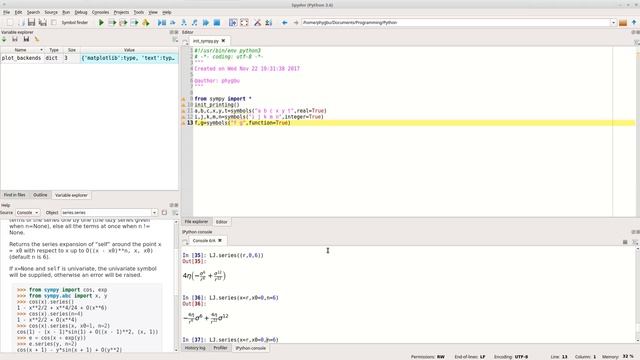The width and height of the screenshot is (640, 360).
Task: Open the Variable explorer options menu
Action: [x=175, y=40]
